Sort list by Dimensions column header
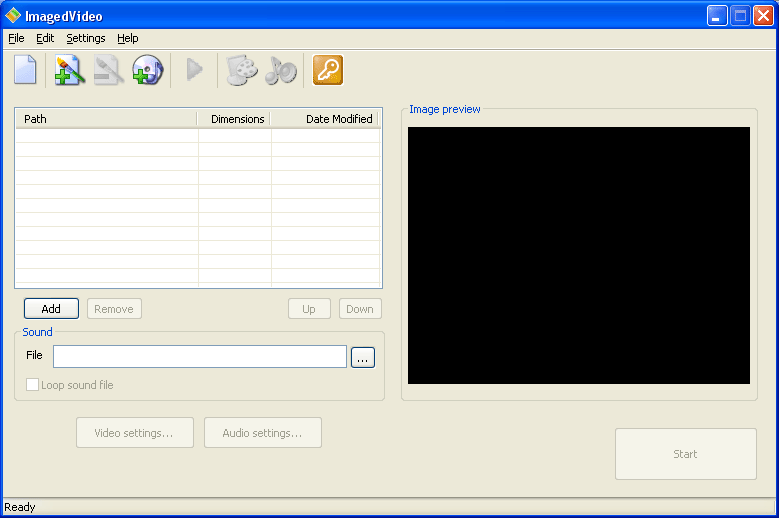 point(234,119)
